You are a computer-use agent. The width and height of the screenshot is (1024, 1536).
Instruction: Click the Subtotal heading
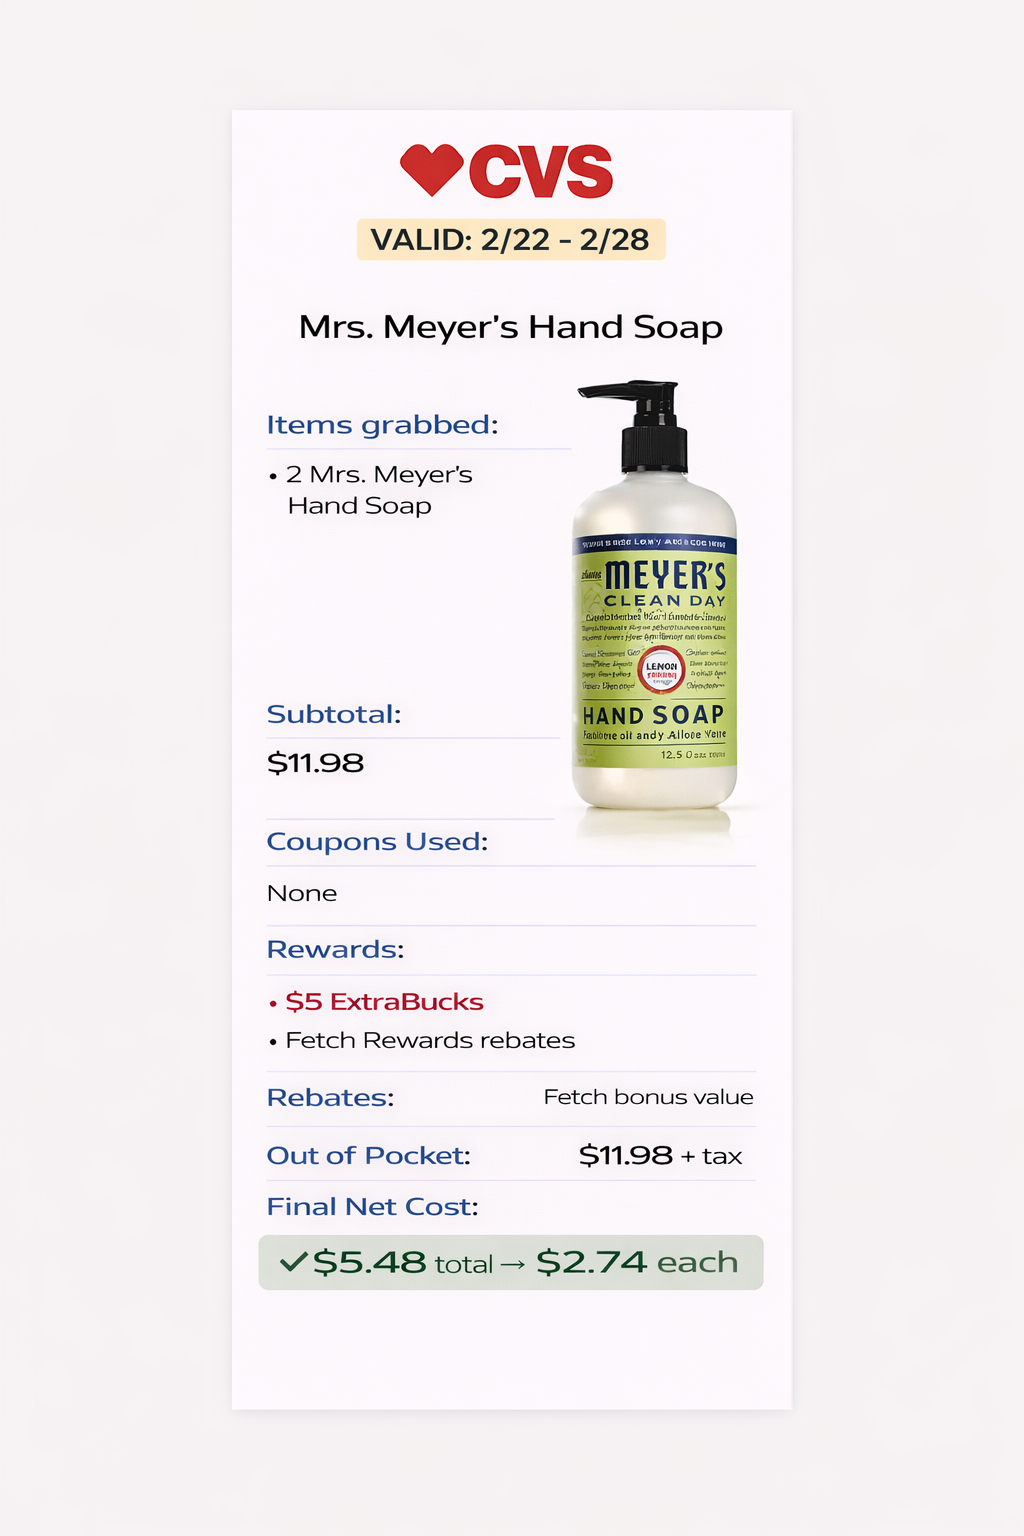click(334, 714)
